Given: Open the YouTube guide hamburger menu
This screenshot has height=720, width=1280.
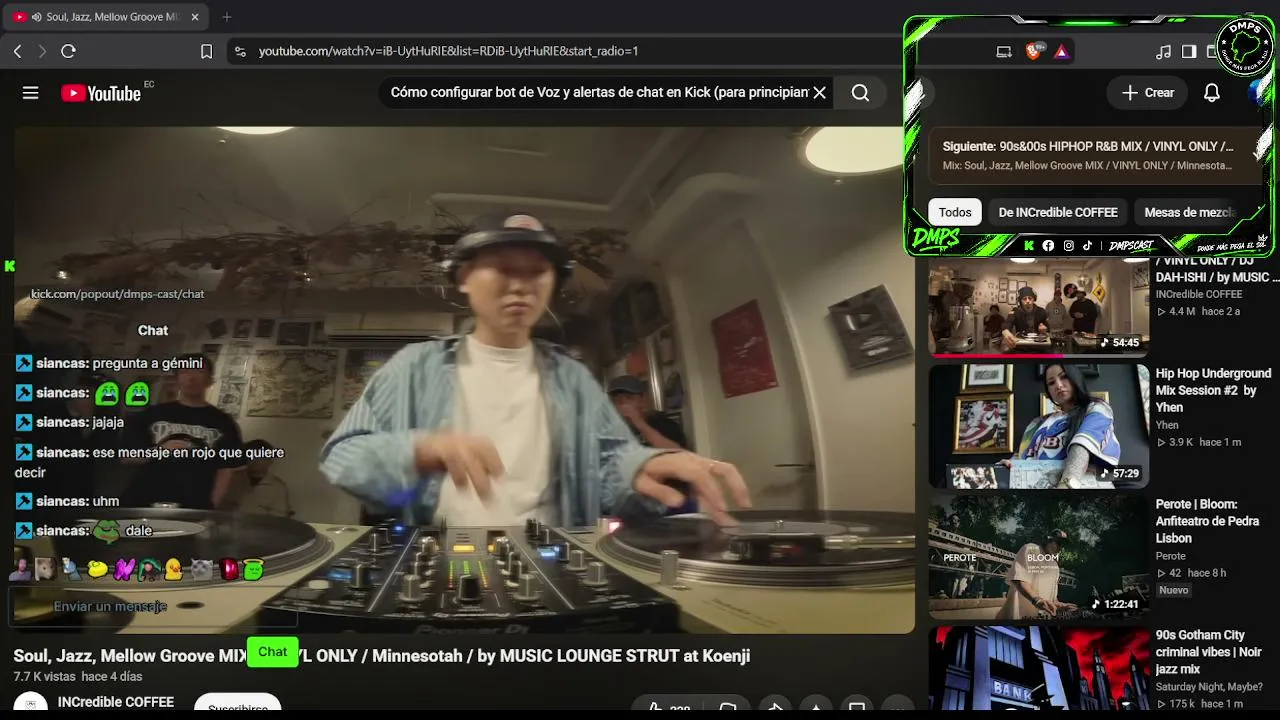Looking at the screenshot, I should [x=31, y=93].
